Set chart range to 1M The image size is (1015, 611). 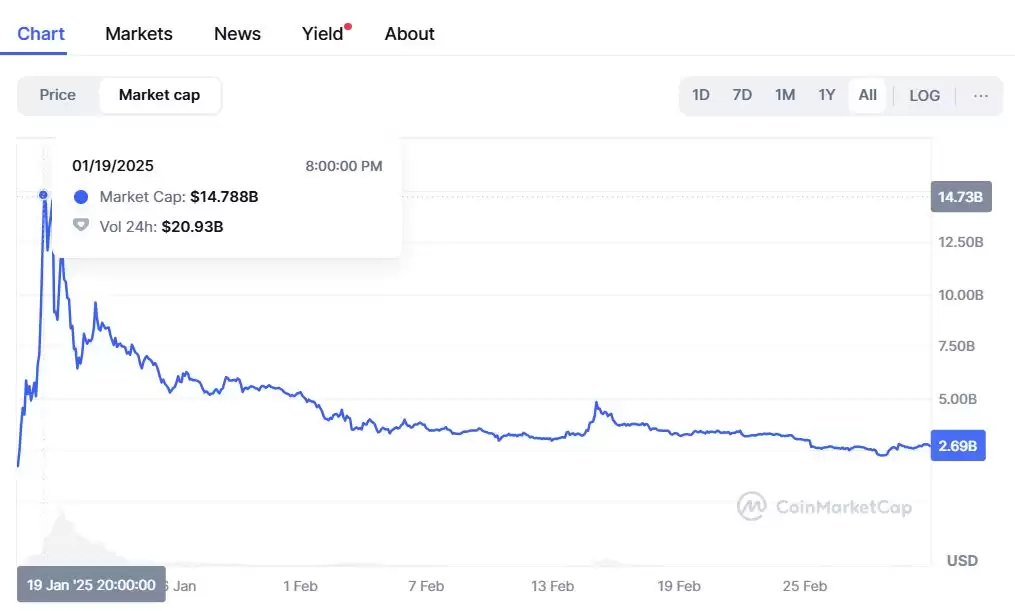[x=785, y=95]
